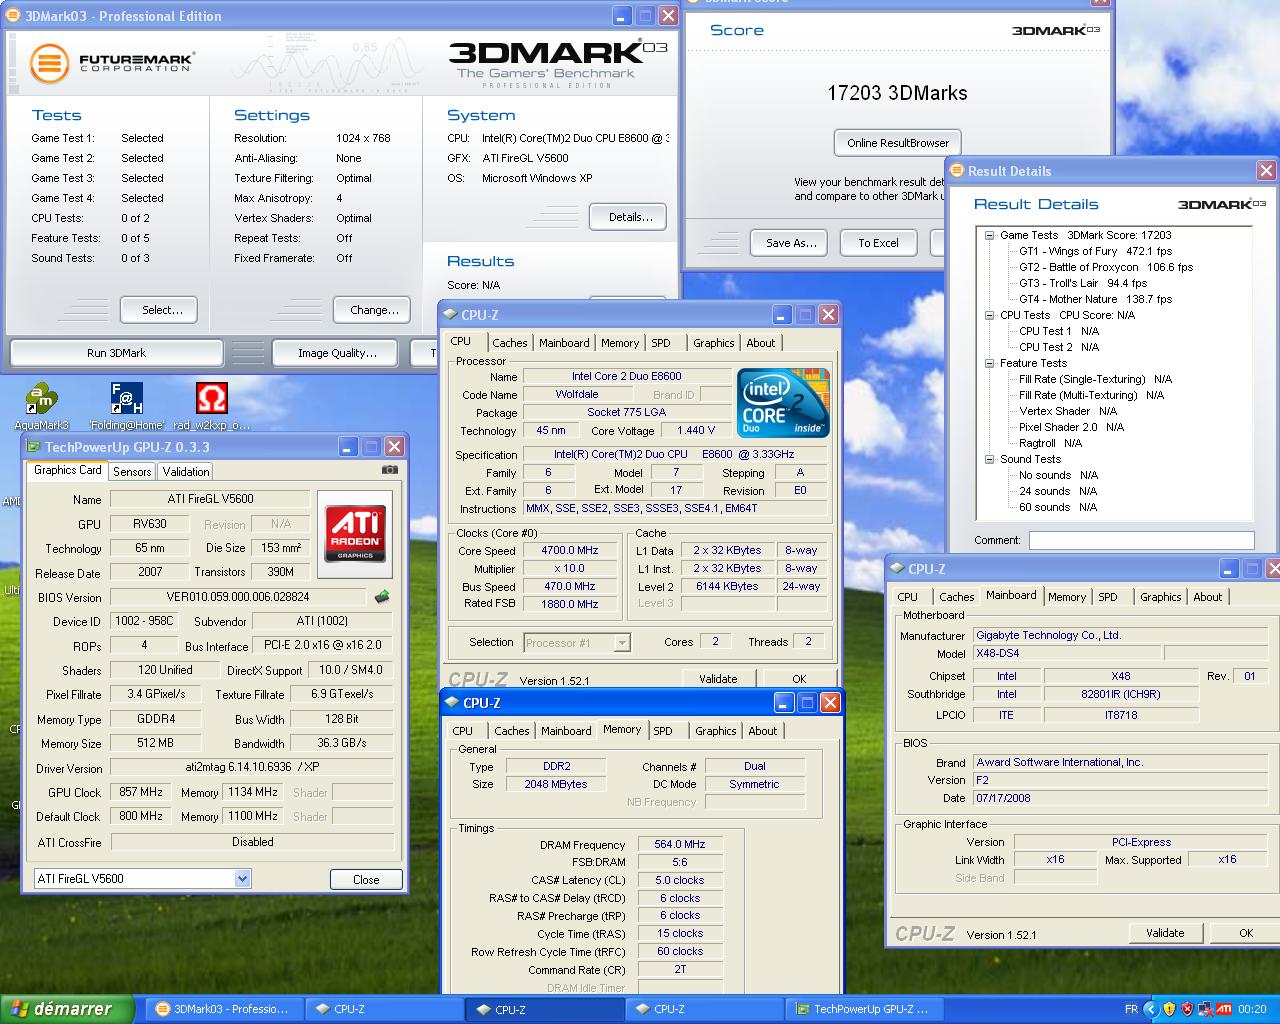Switch to the TechPowerUp GPU-Z taskbar item
Screen dimensions: 1280x1024
point(862,1009)
